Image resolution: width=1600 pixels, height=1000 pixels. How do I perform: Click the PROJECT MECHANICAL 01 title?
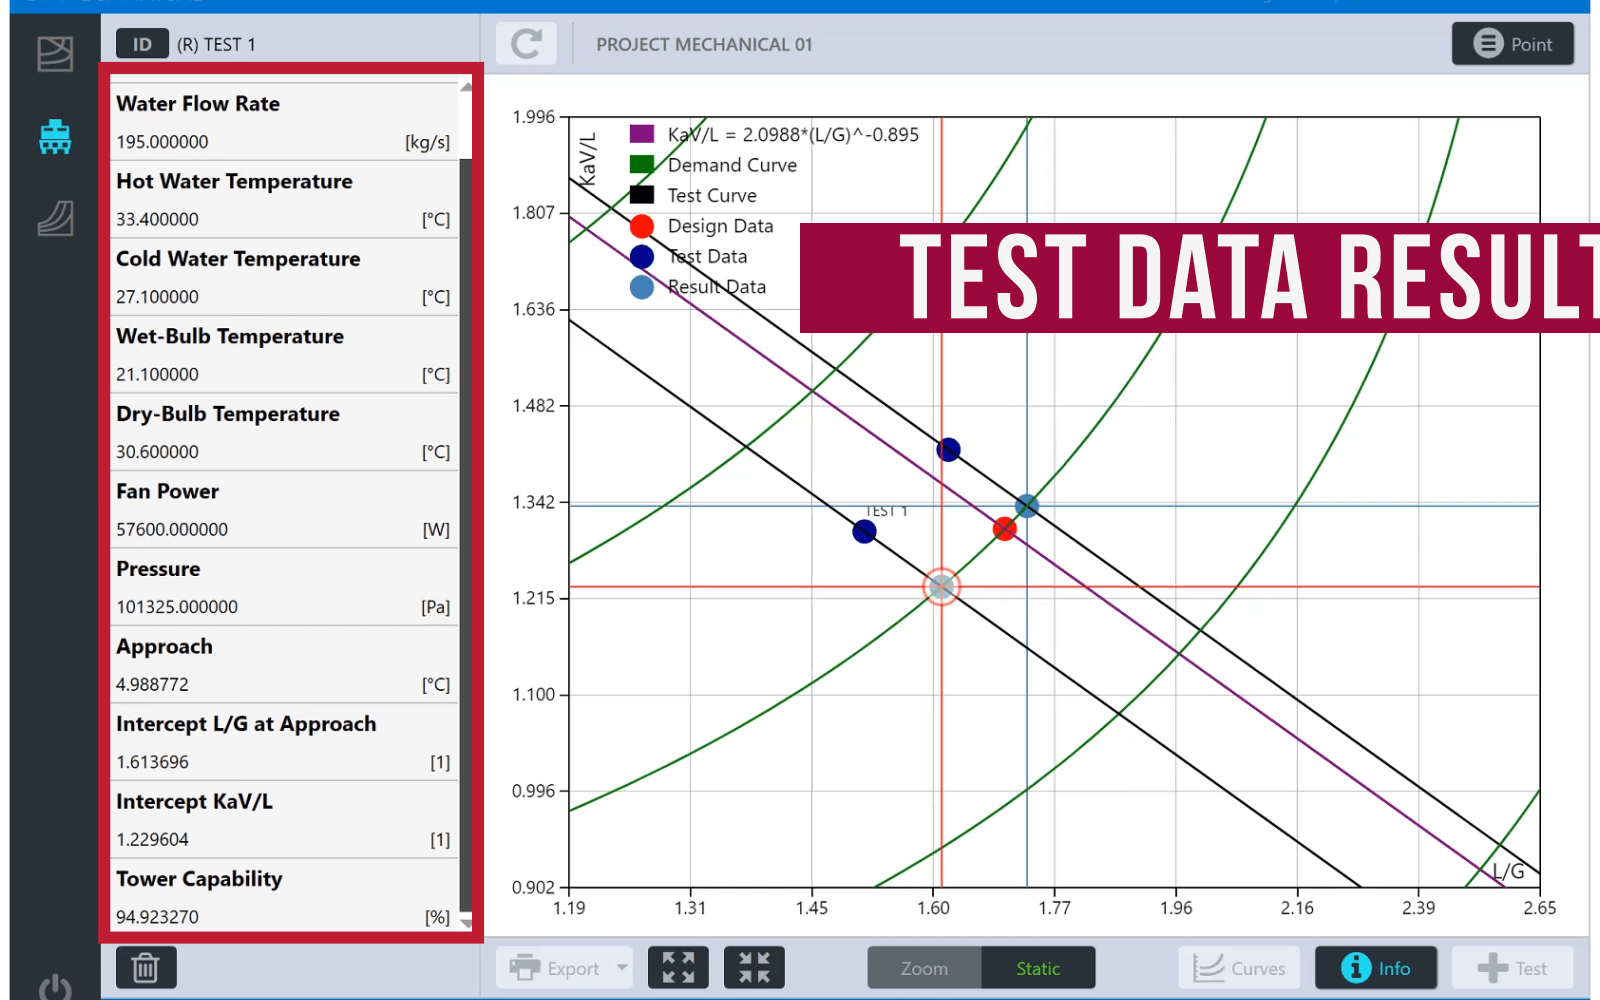pyautogui.click(x=704, y=44)
